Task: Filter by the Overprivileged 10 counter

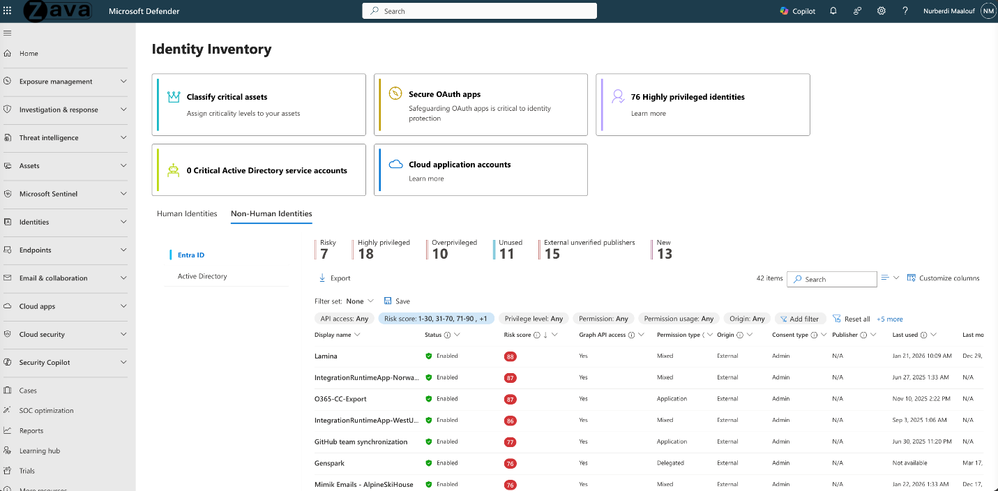Action: [x=452, y=250]
